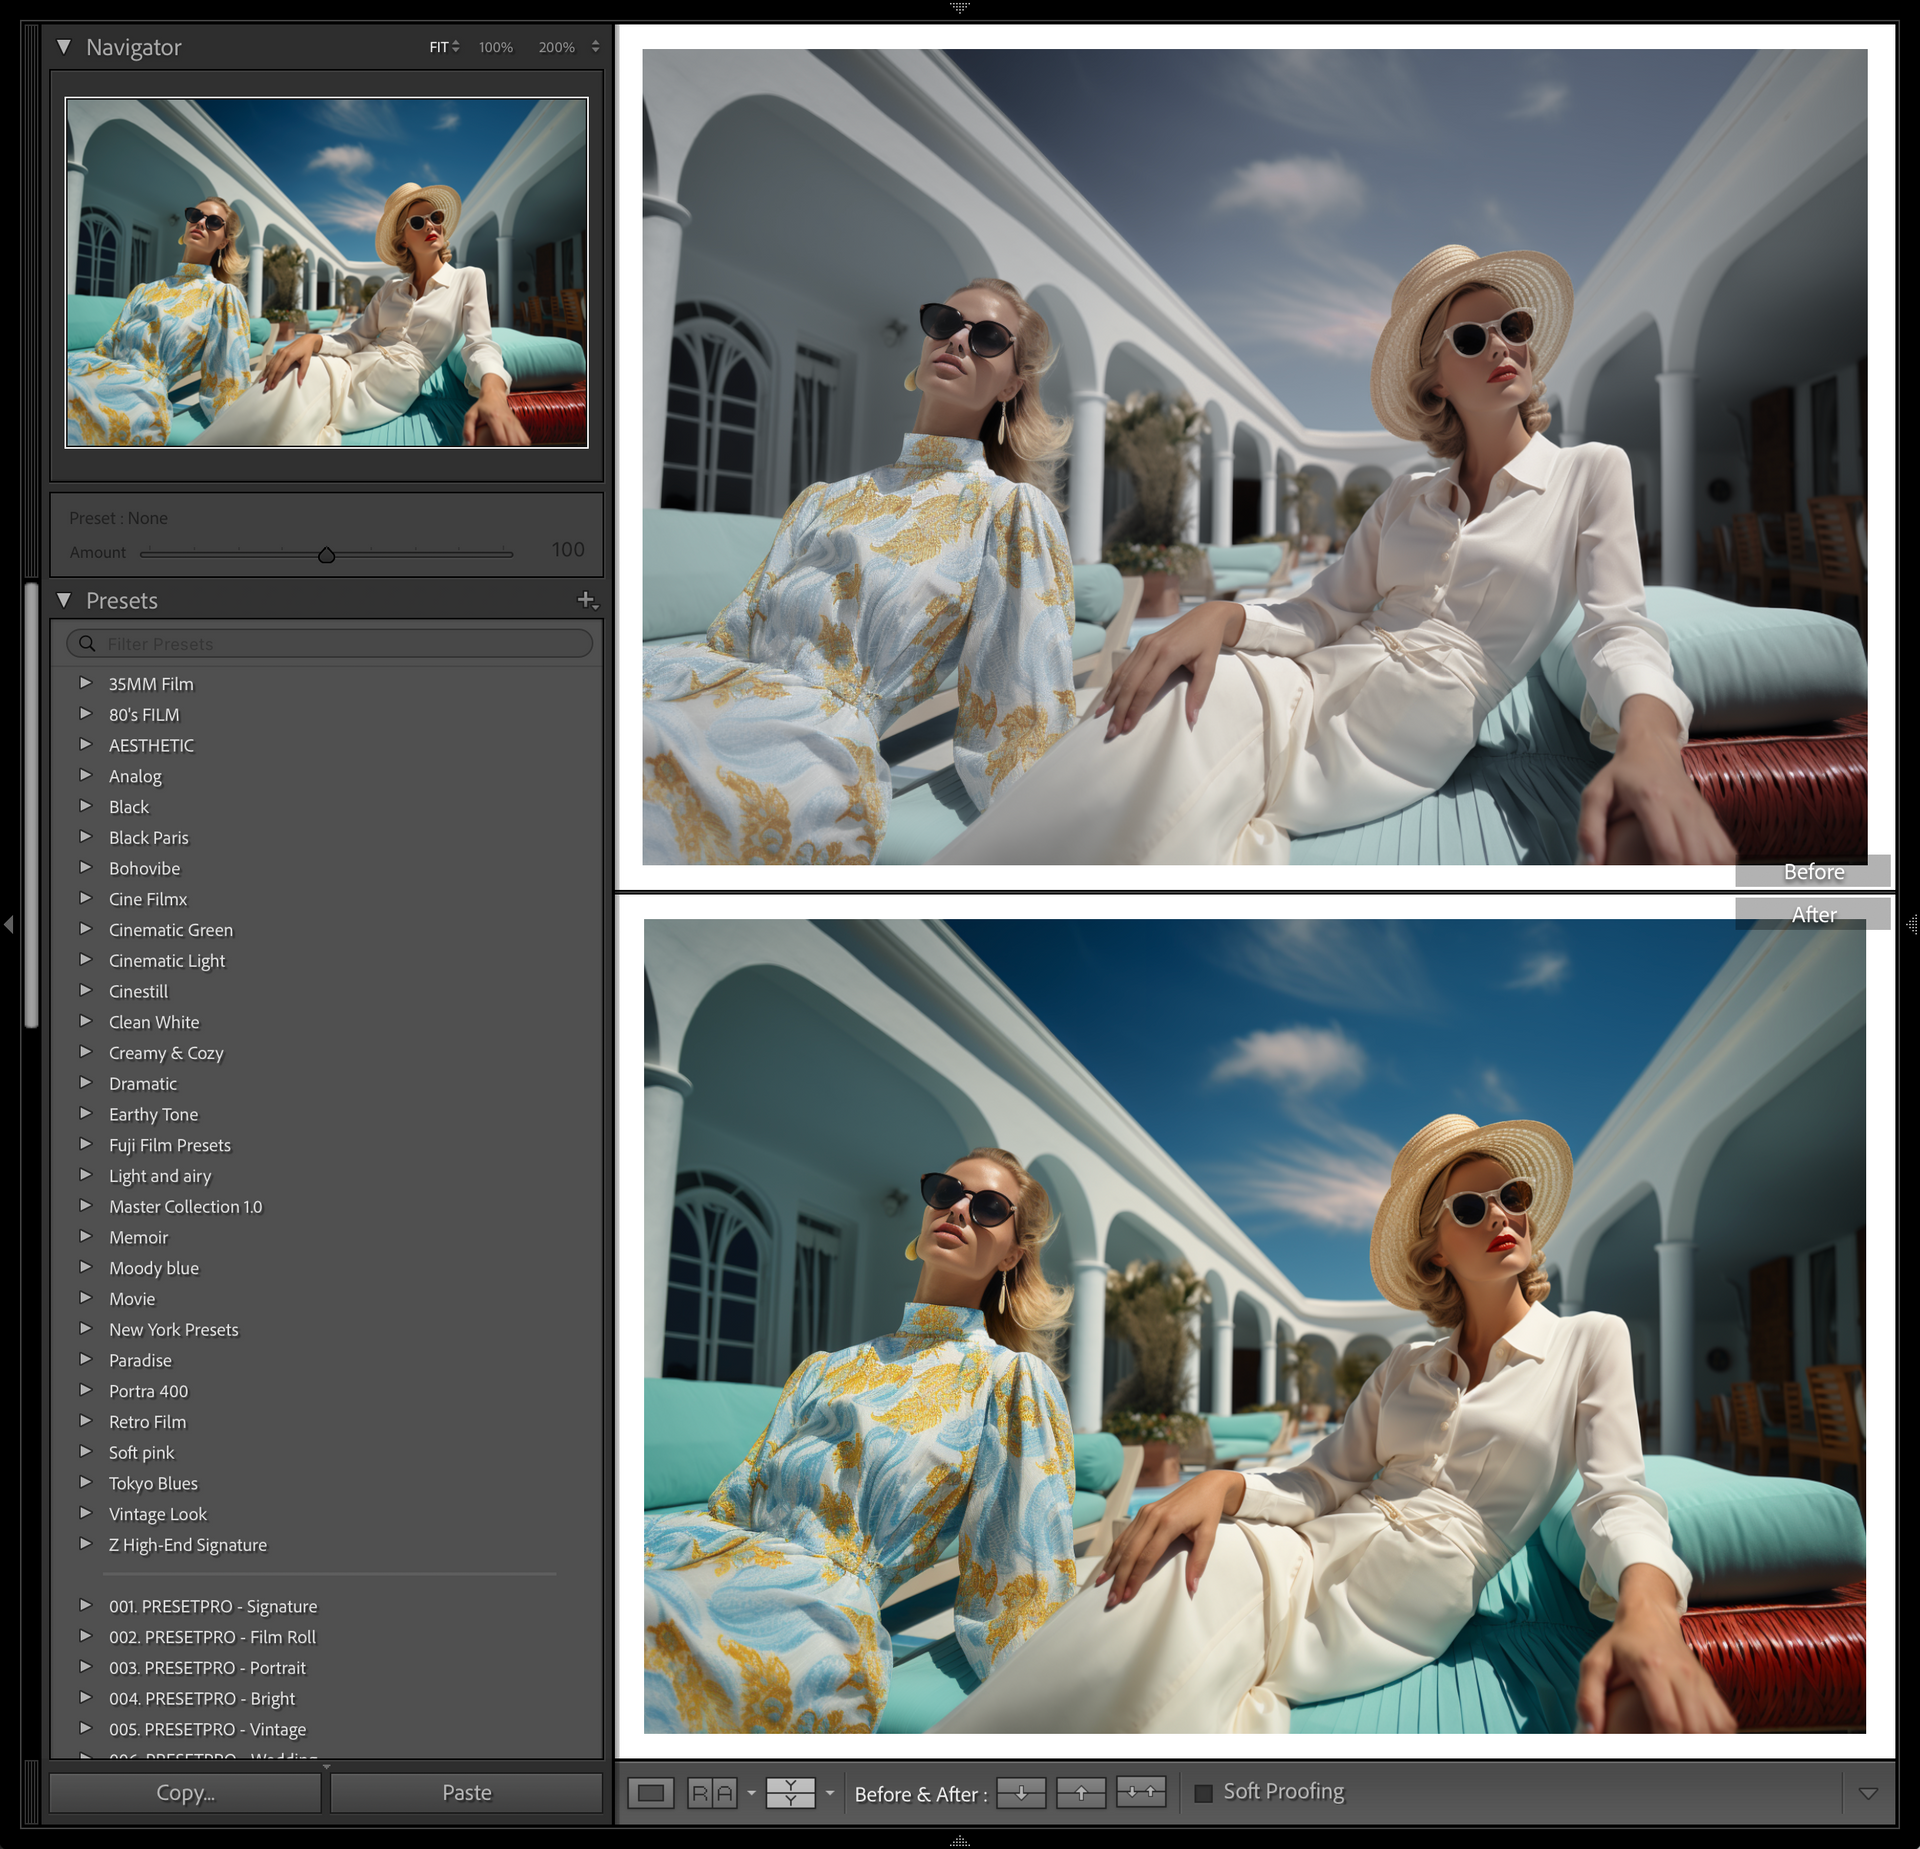Viewport: 1920px width, 1849px height.
Task: Swap Before and After settings via swap icon
Action: pos(1142,1792)
